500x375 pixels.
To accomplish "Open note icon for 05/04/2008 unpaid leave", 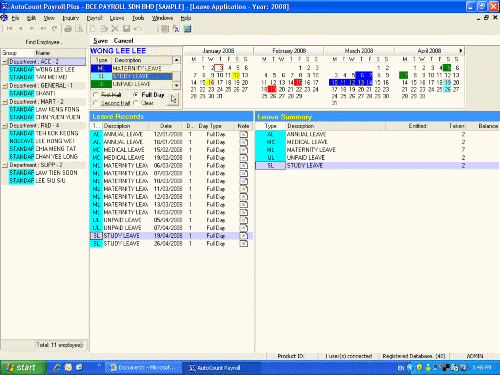I will click(x=244, y=220).
